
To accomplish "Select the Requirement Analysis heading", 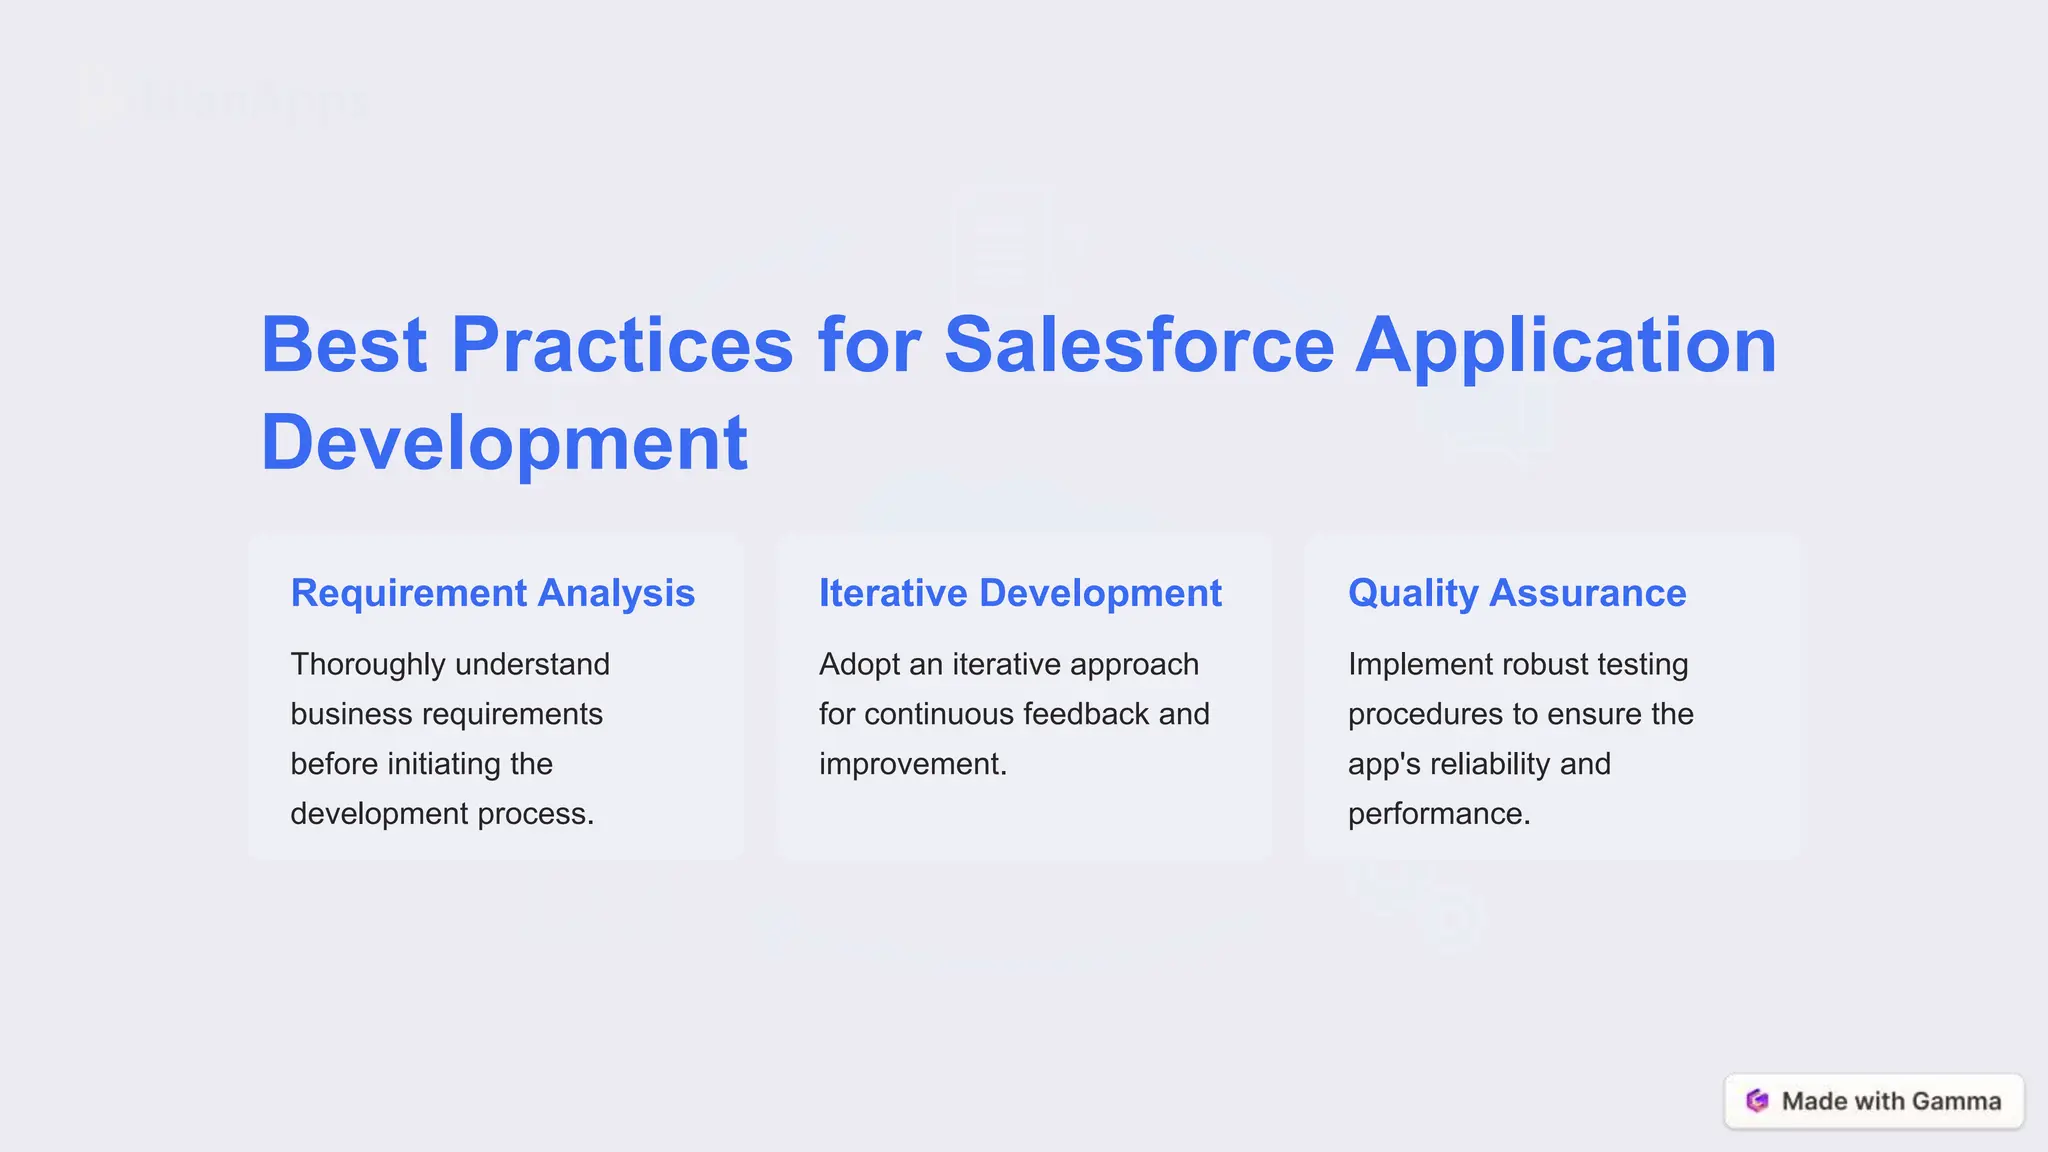I will (x=492, y=593).
